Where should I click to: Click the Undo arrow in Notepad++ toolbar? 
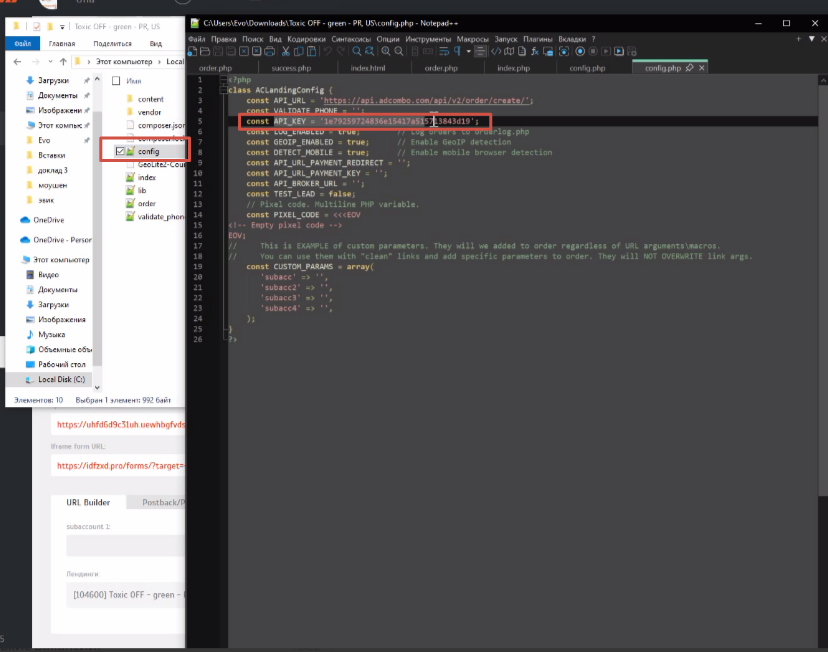(x=328, y=51)
